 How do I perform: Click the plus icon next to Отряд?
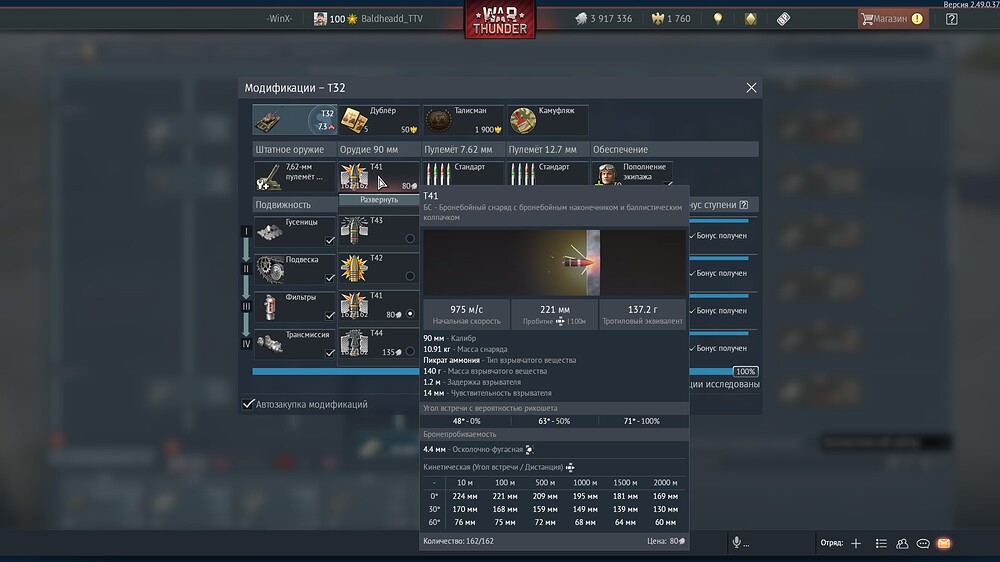tap(856, 543)
